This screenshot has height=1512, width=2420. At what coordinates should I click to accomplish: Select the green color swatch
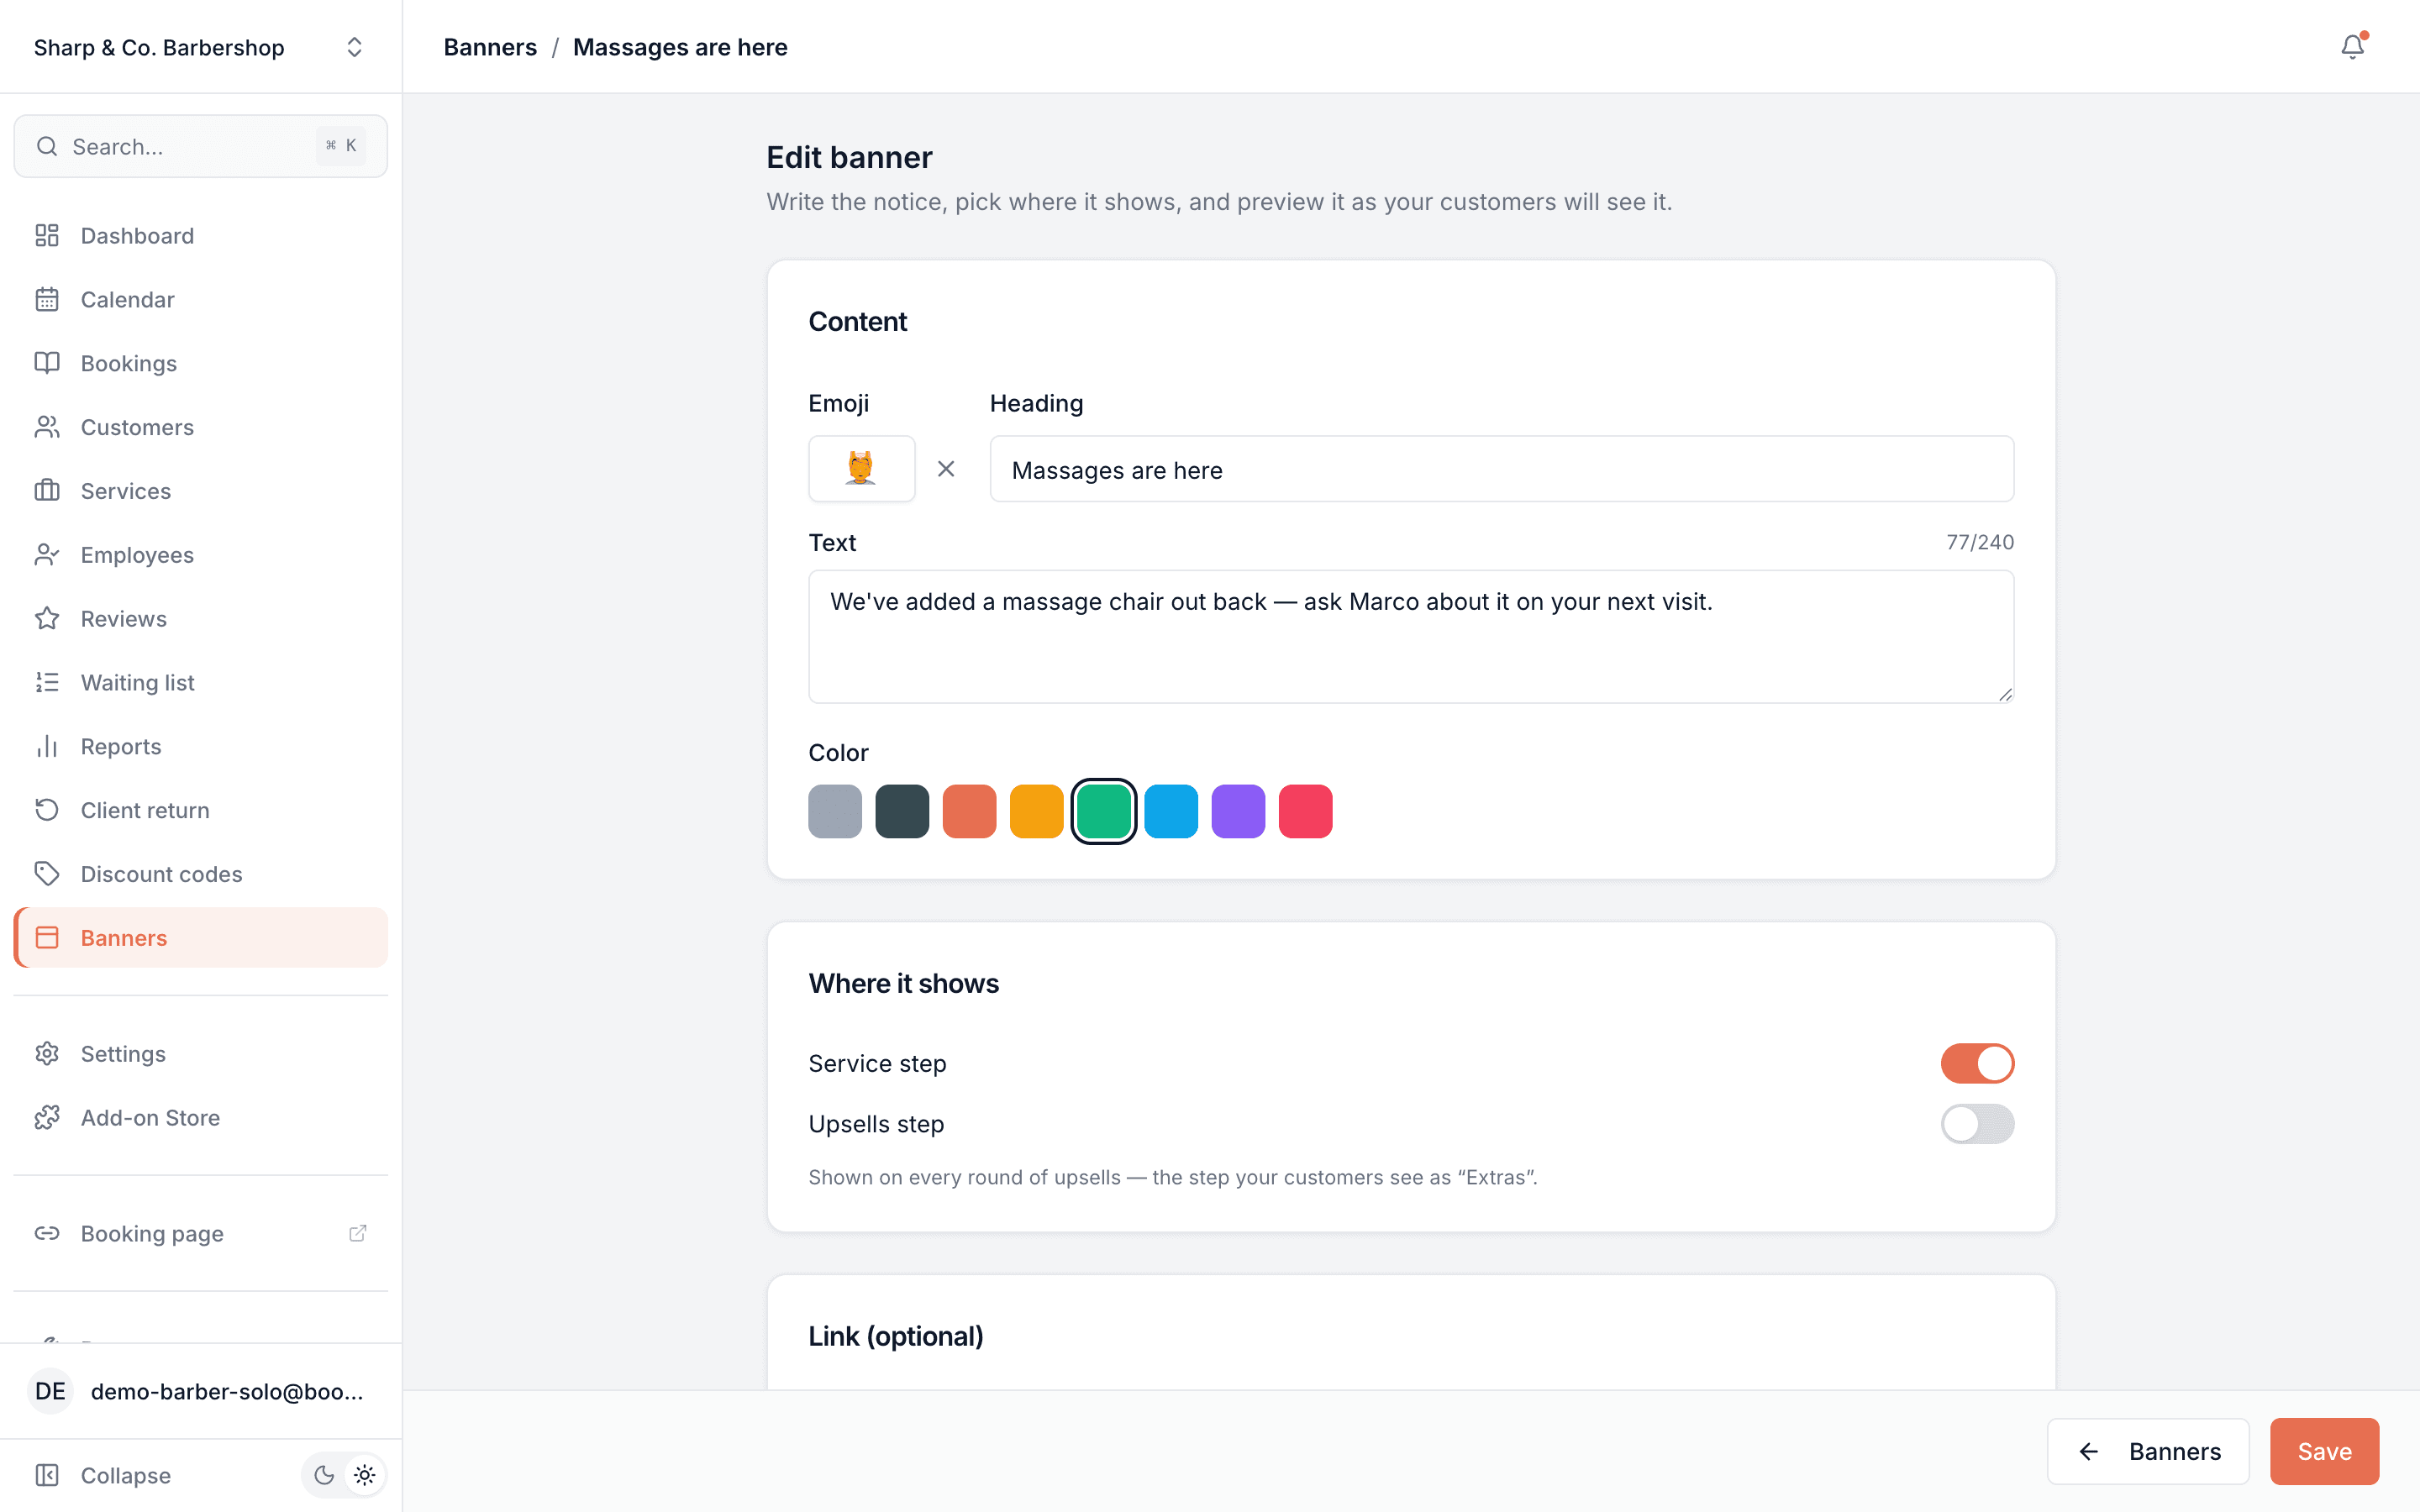(1104, 811)
